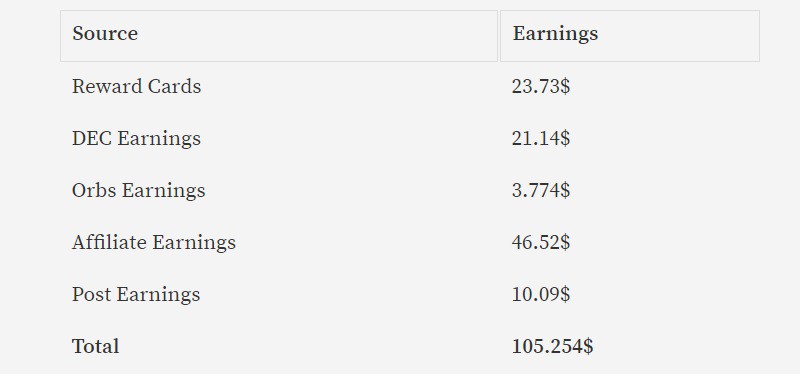This screenshot has width=800, height=374.
Task: Click the empty area of Source header cell
Action: [316, 36]
